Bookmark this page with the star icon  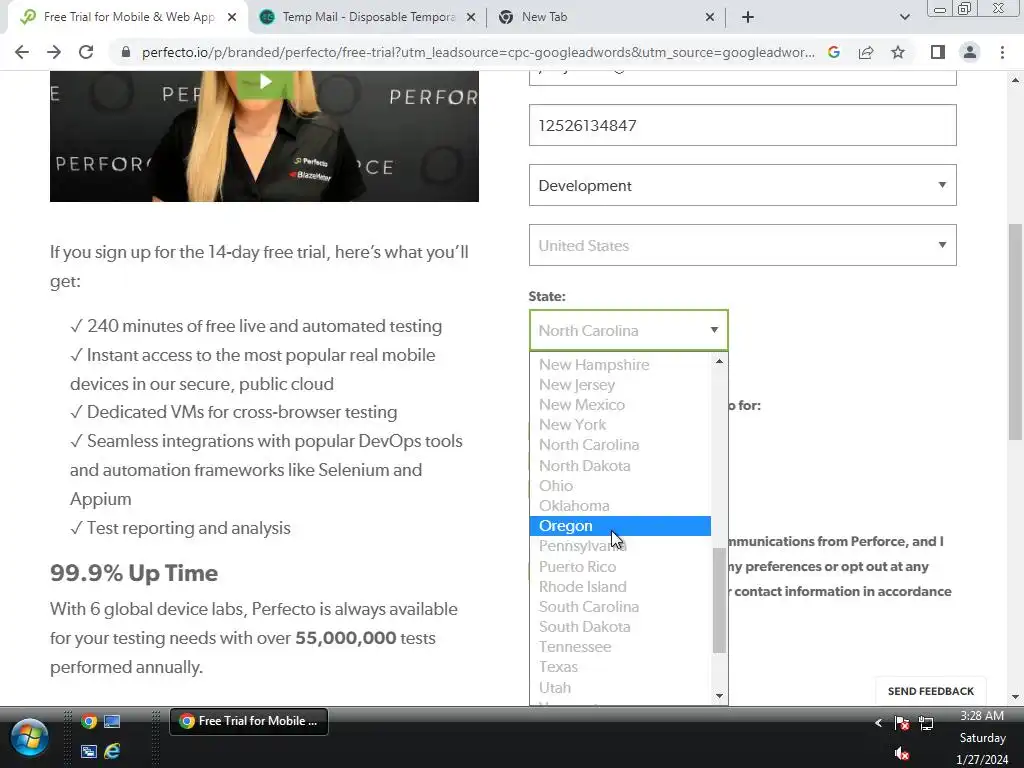coord(898,52)
